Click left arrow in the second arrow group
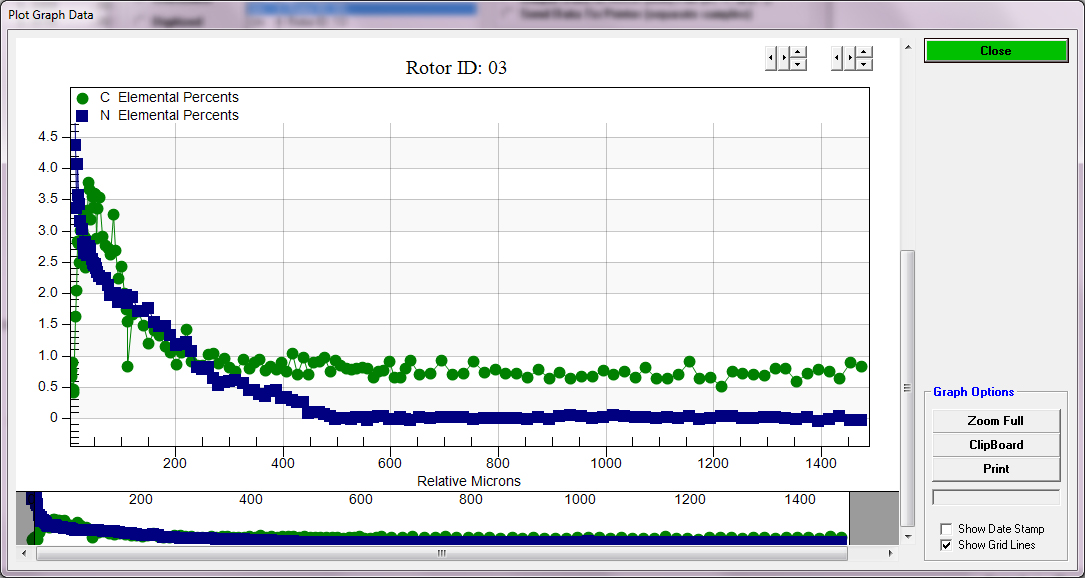Image resolution: width=1085 pixels, height=578 pixels. pos(837,58)
